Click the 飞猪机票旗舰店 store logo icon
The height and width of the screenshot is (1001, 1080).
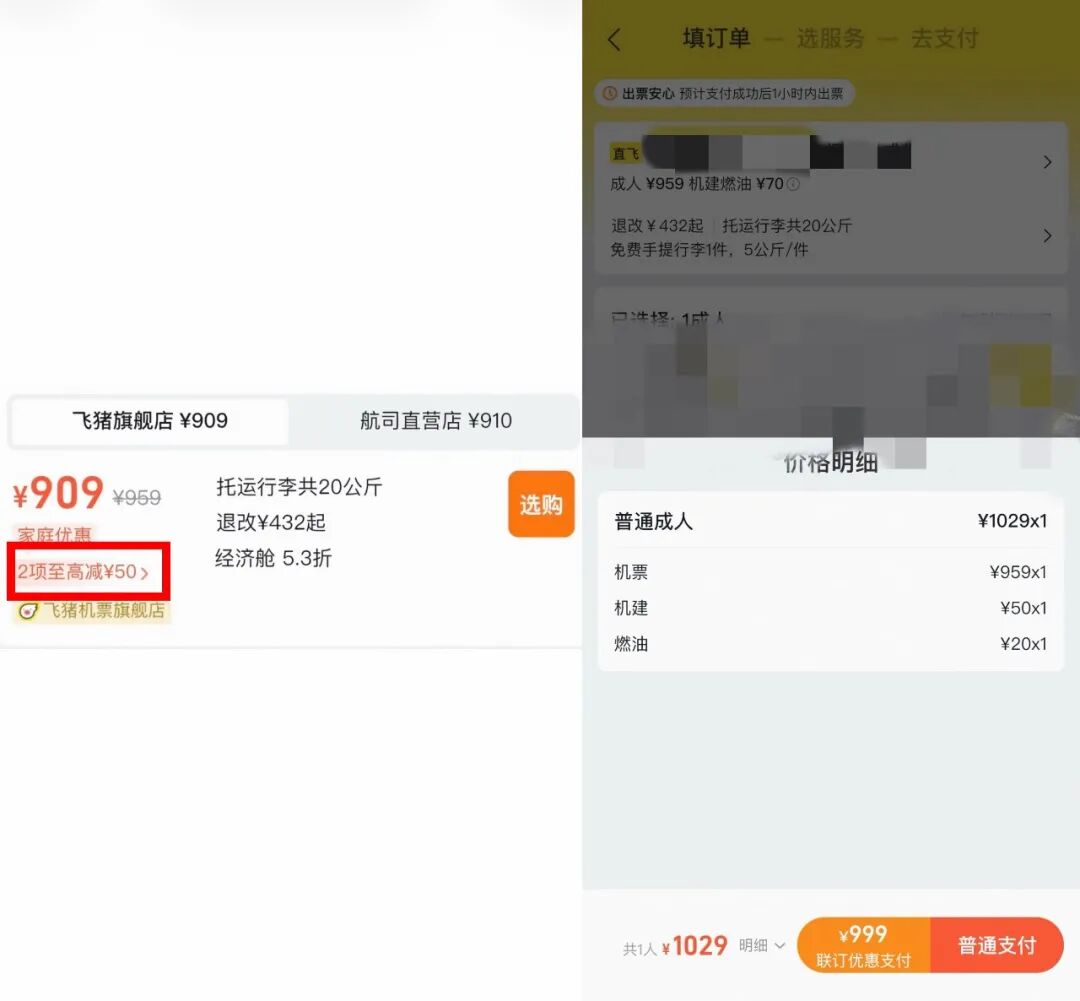[28, 611]
